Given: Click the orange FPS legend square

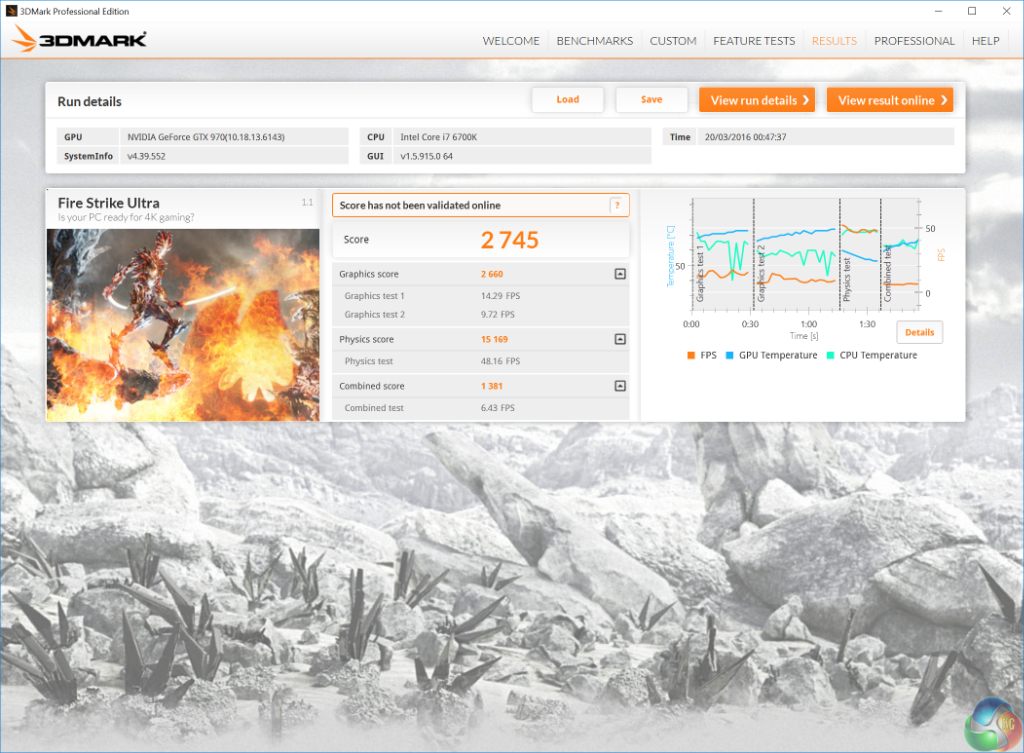Looking at the screenshot, I should point(691,355).
